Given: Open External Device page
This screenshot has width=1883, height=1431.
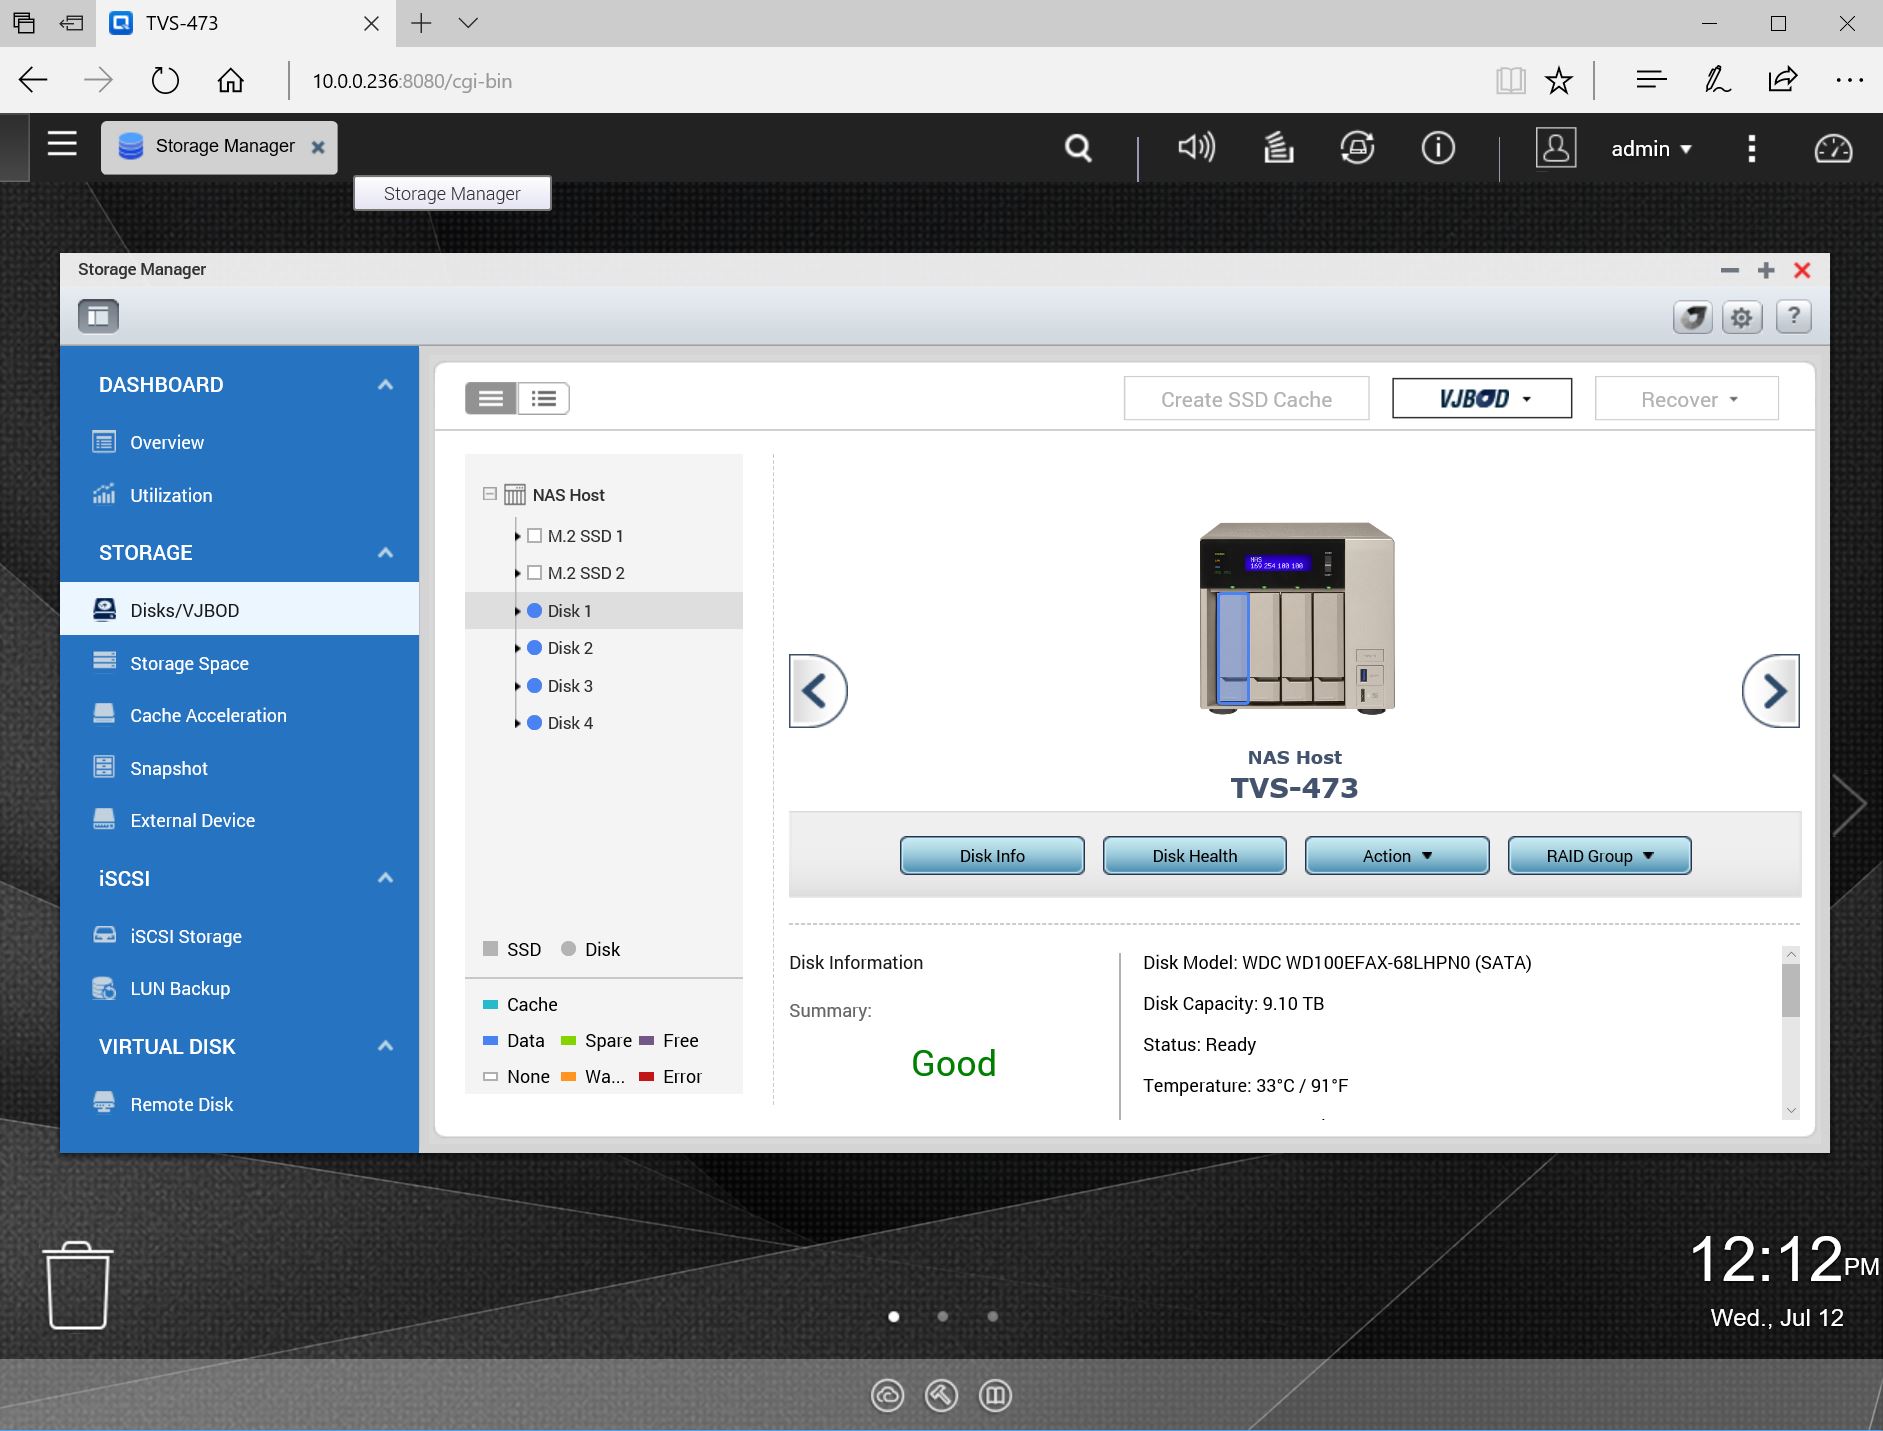Looking at the screenshot, I should 192,820.
